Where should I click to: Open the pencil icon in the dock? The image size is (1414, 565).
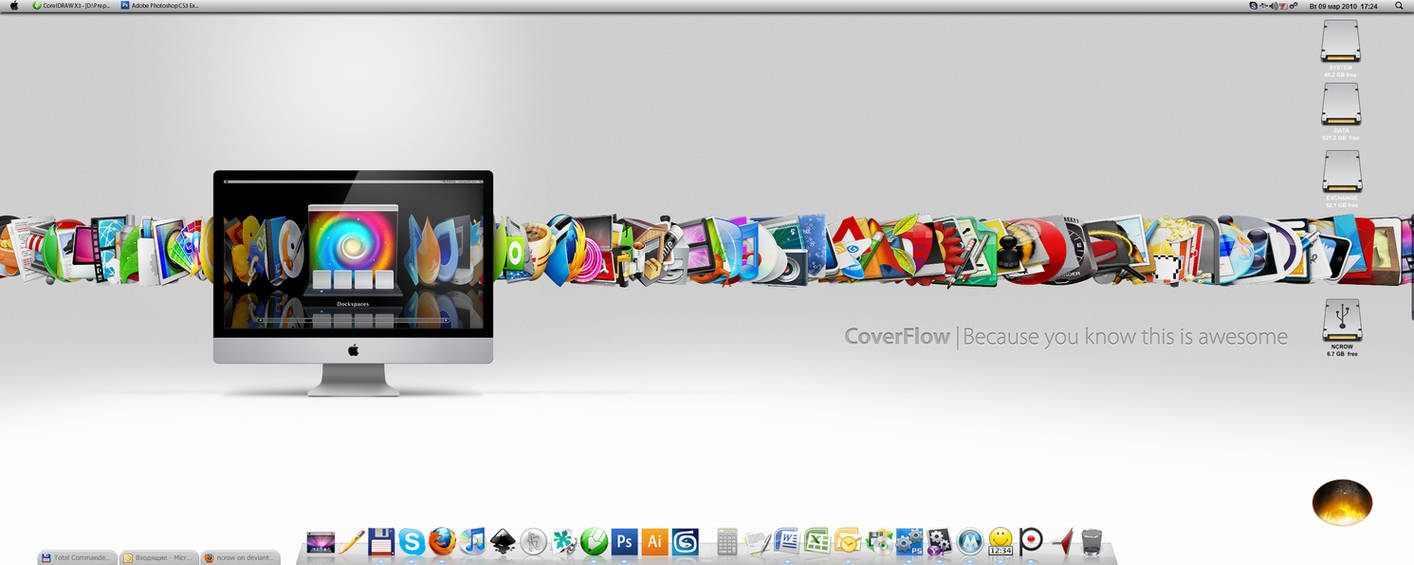pos(351,542)
